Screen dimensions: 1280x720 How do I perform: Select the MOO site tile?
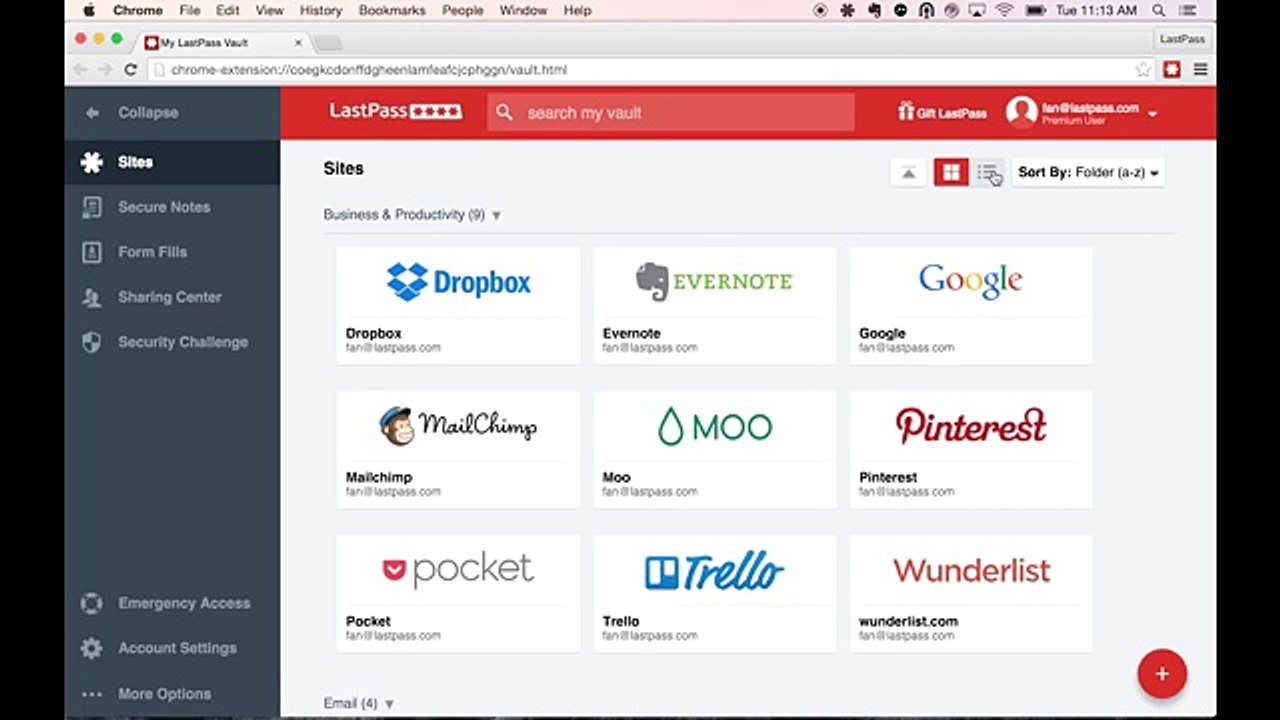(x=715, y=450)
